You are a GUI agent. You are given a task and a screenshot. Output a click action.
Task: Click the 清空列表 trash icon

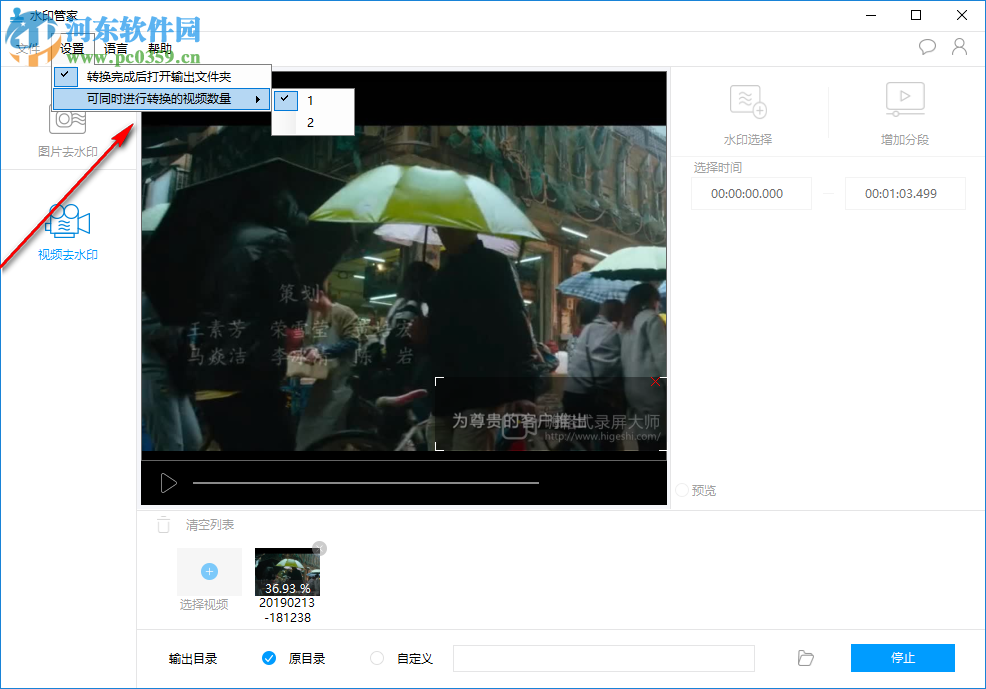[x=163, y=524]
